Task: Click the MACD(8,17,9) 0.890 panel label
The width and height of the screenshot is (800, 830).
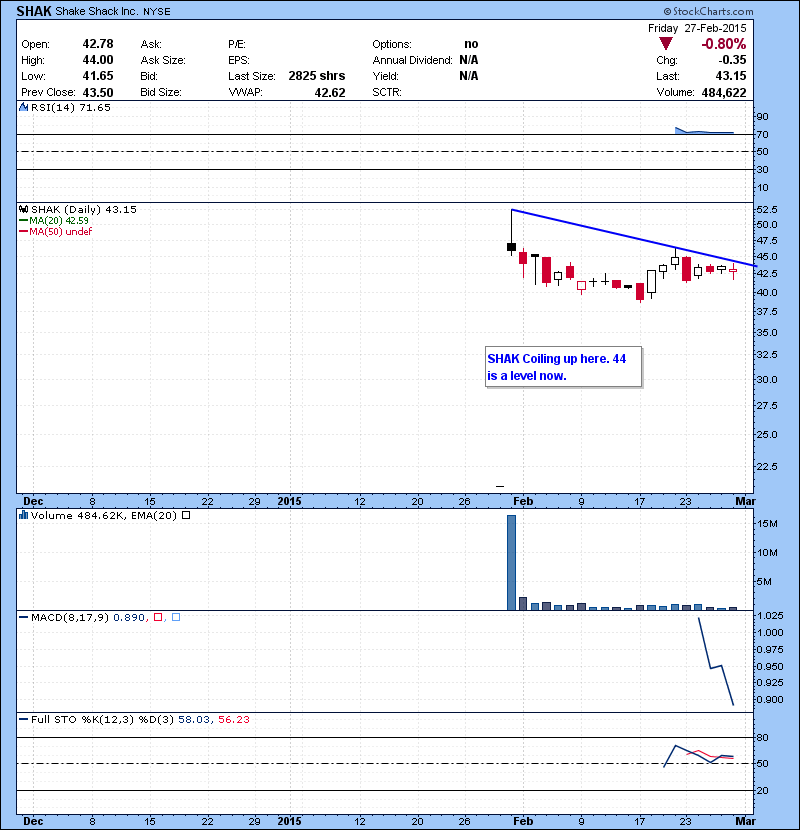Action: pyautogui.click(x=88, y=617)
